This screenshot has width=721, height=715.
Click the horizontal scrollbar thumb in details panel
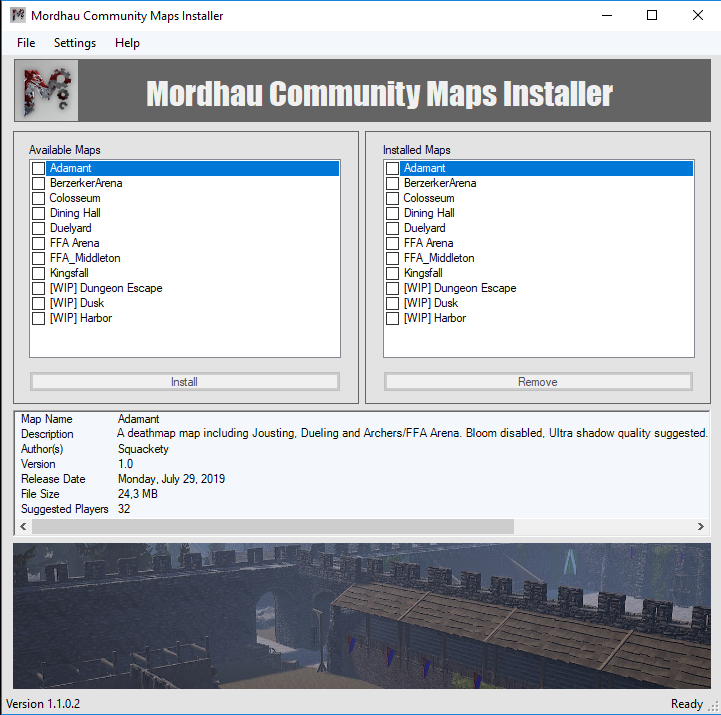pyautogui.click(x=273, y=526)
